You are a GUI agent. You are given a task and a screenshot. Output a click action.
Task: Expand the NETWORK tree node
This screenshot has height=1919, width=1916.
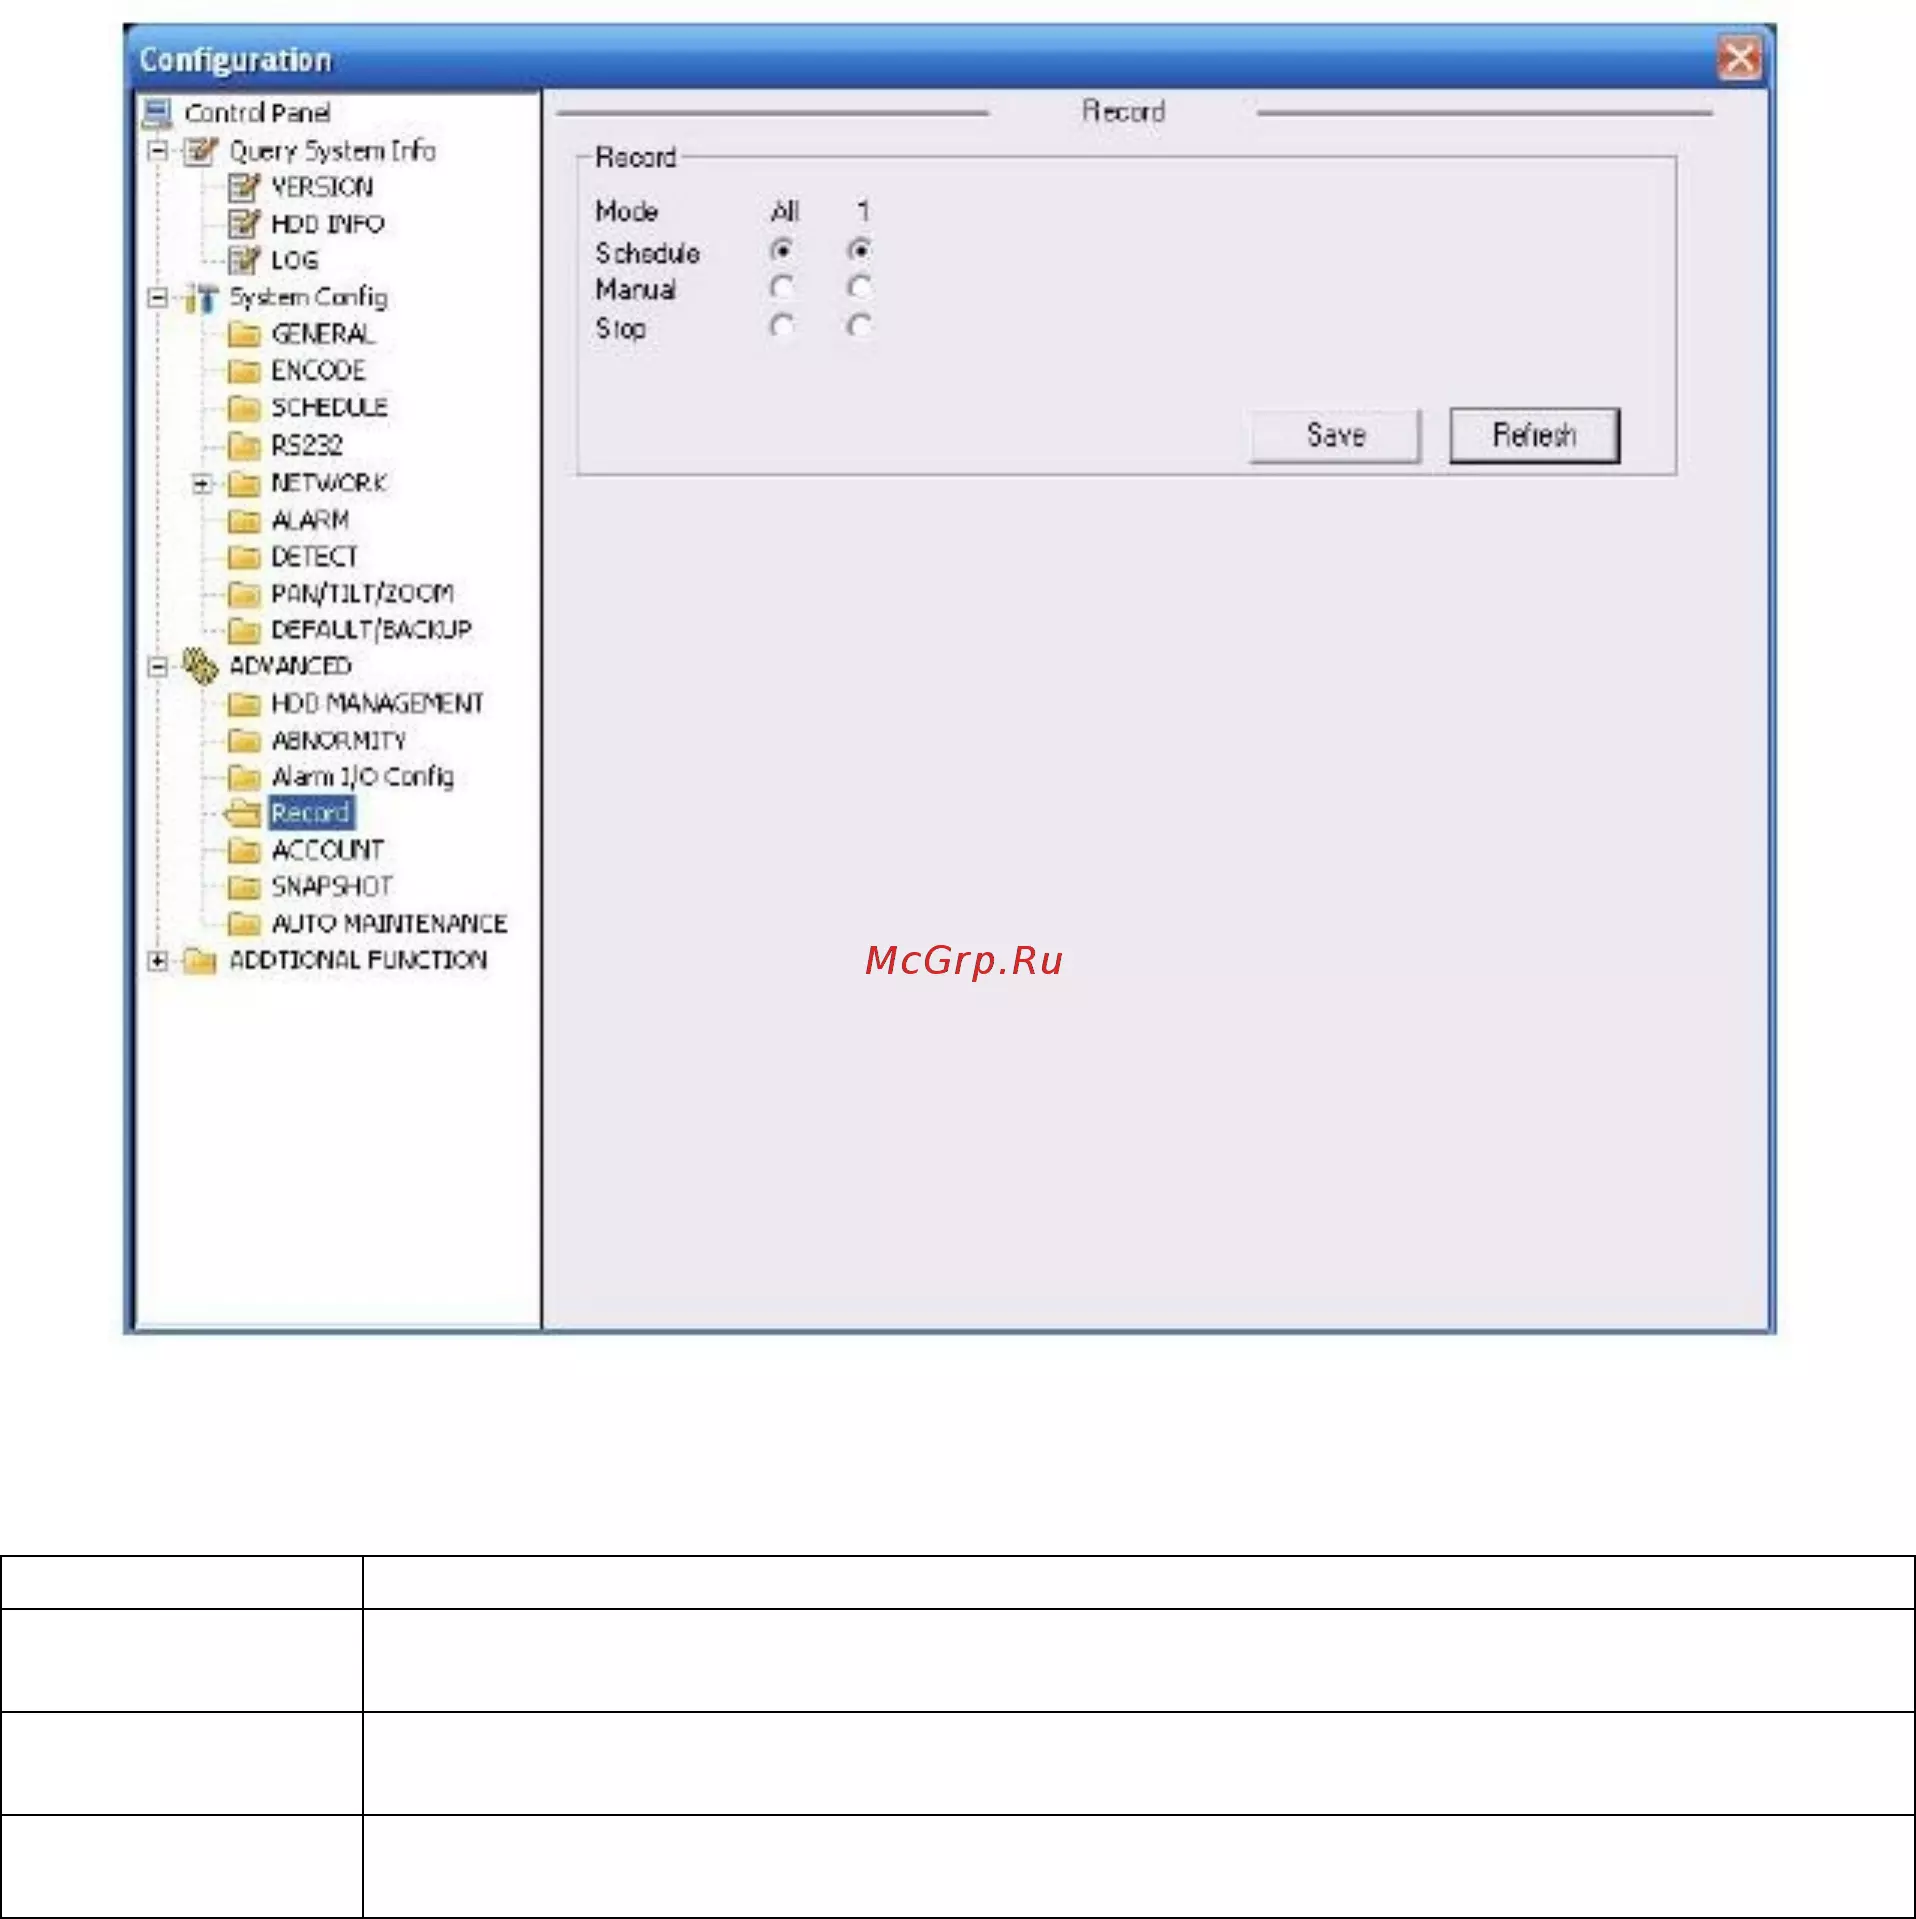coord(202,484)
